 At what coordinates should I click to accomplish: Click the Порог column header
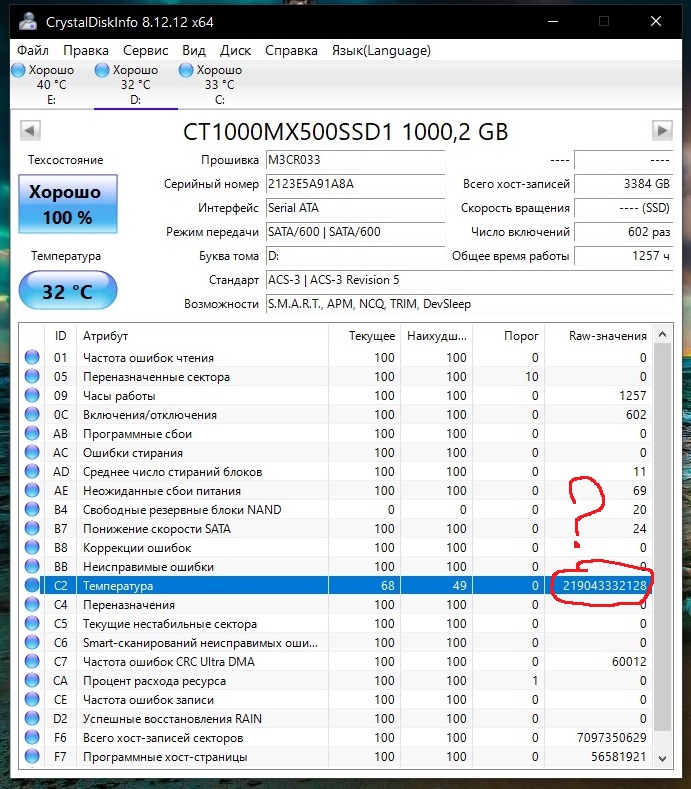(x=508, y=336)
